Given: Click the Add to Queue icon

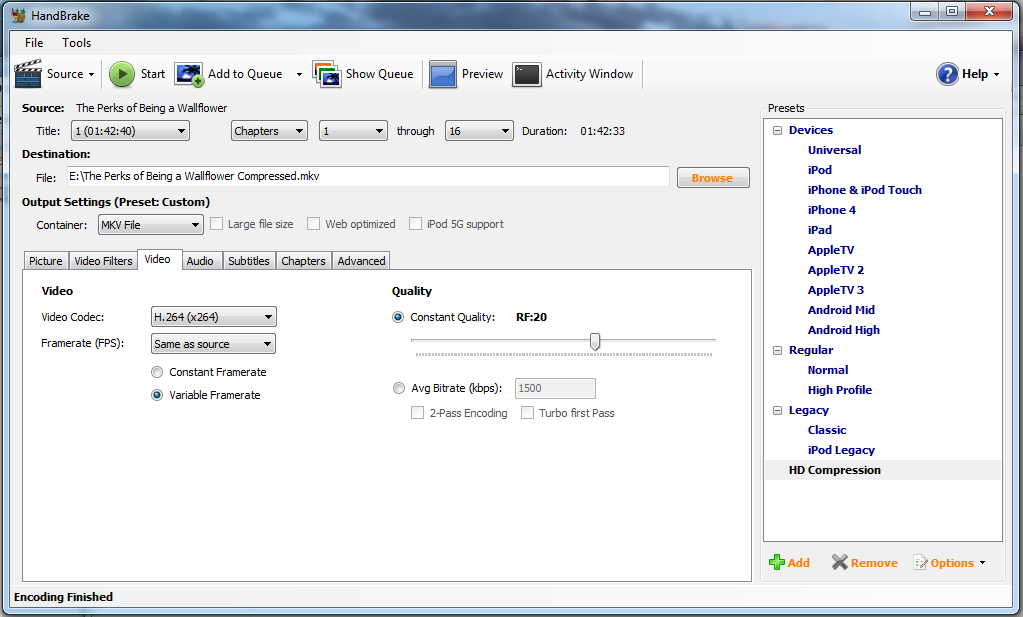Looking at the screenshot, I should point(189,74).
